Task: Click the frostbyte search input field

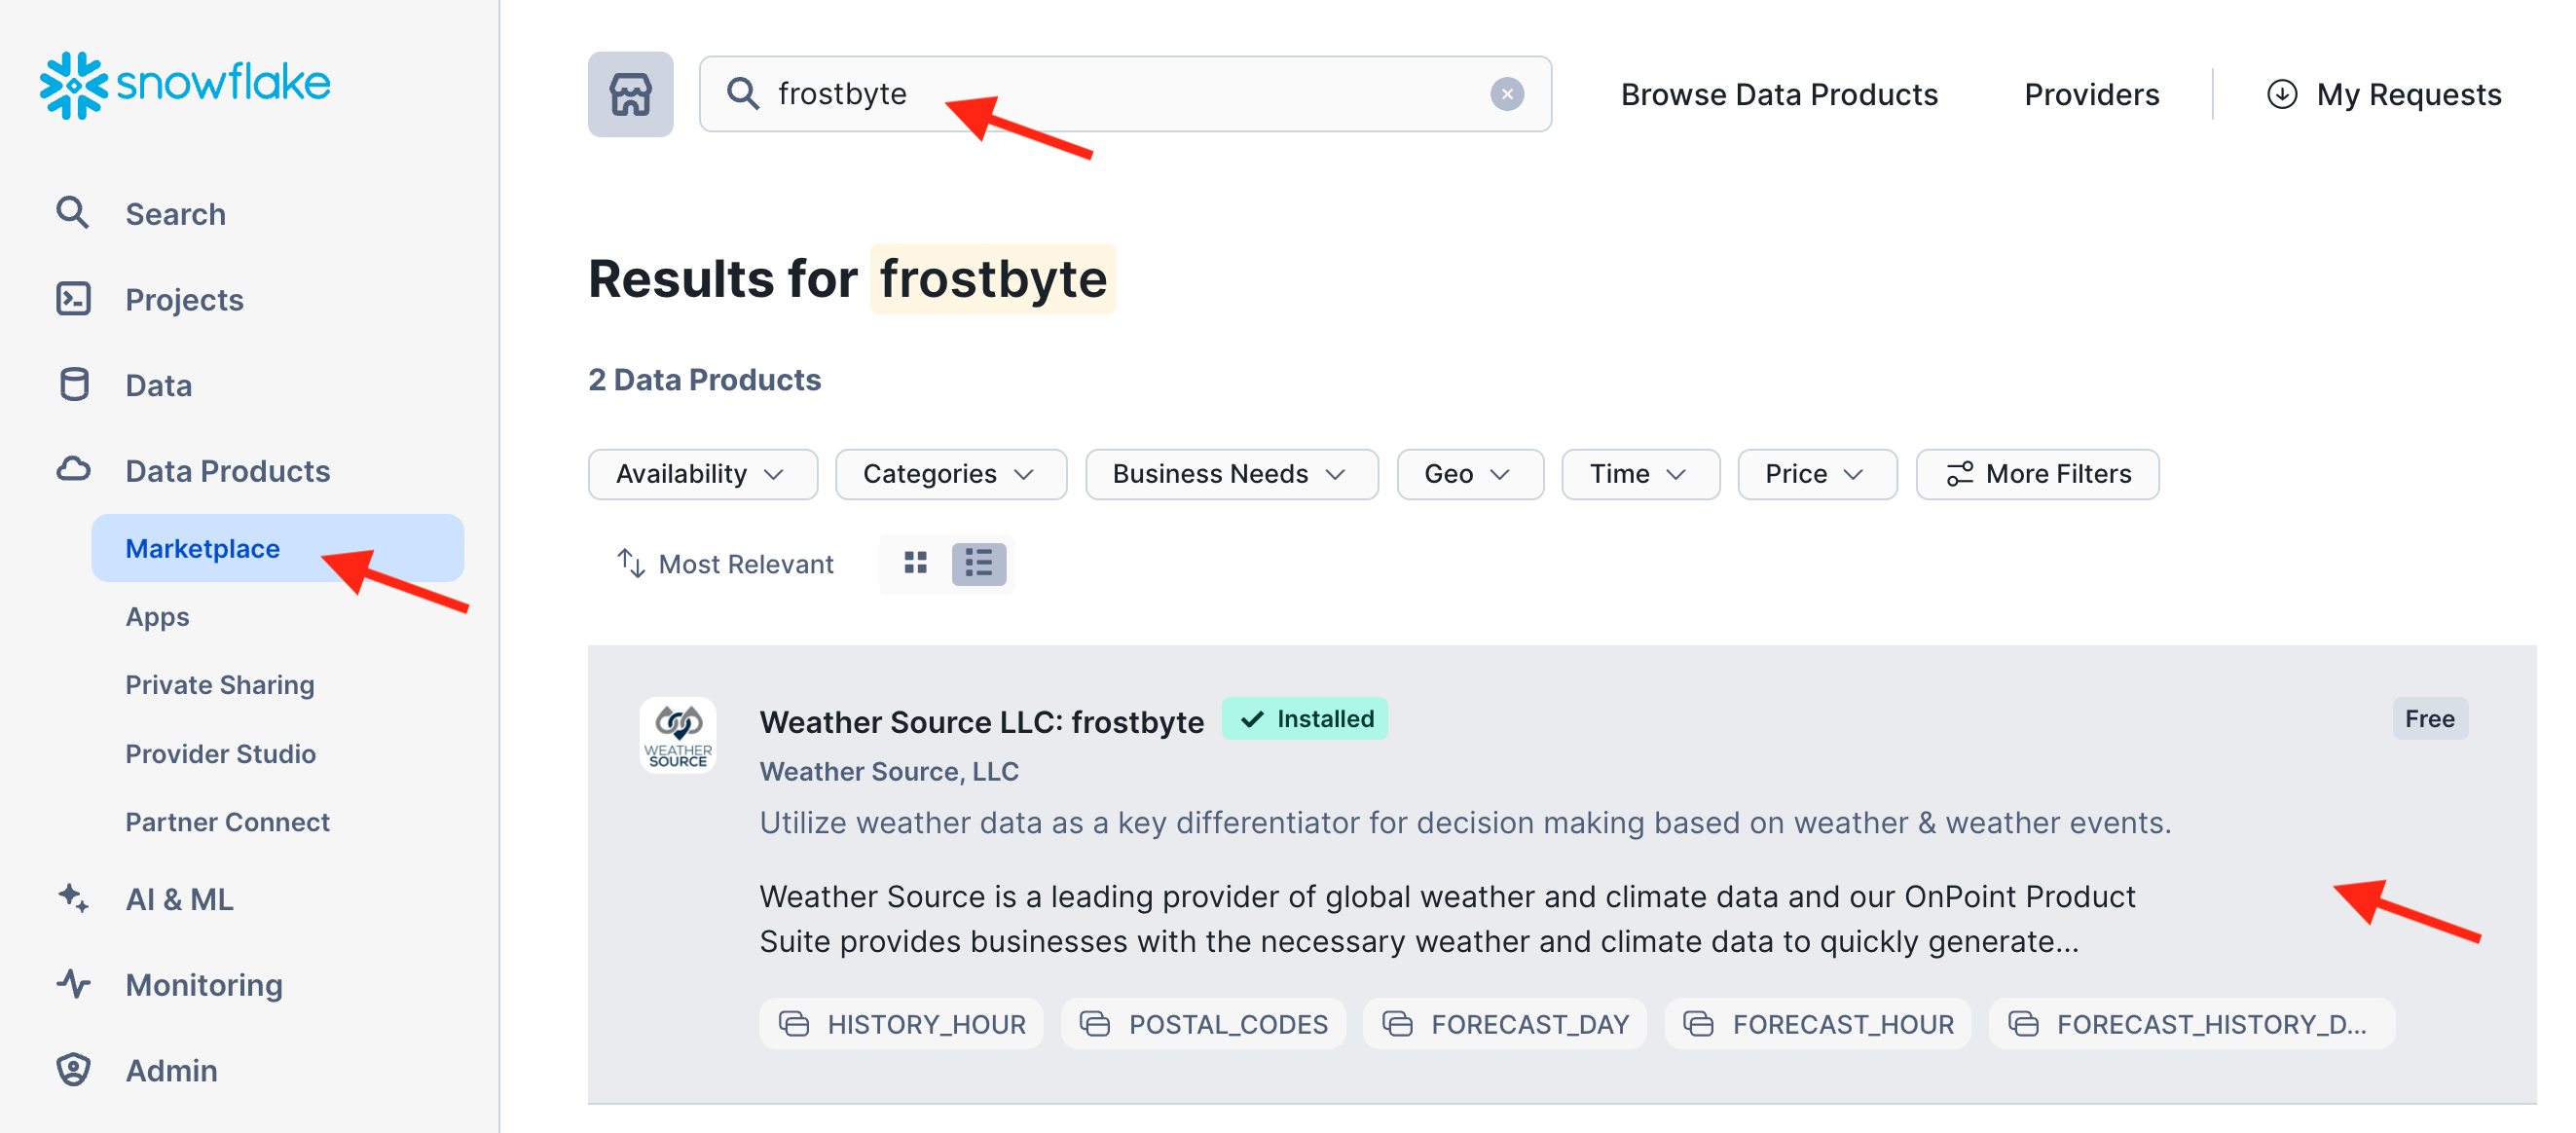Action: 1120,94
